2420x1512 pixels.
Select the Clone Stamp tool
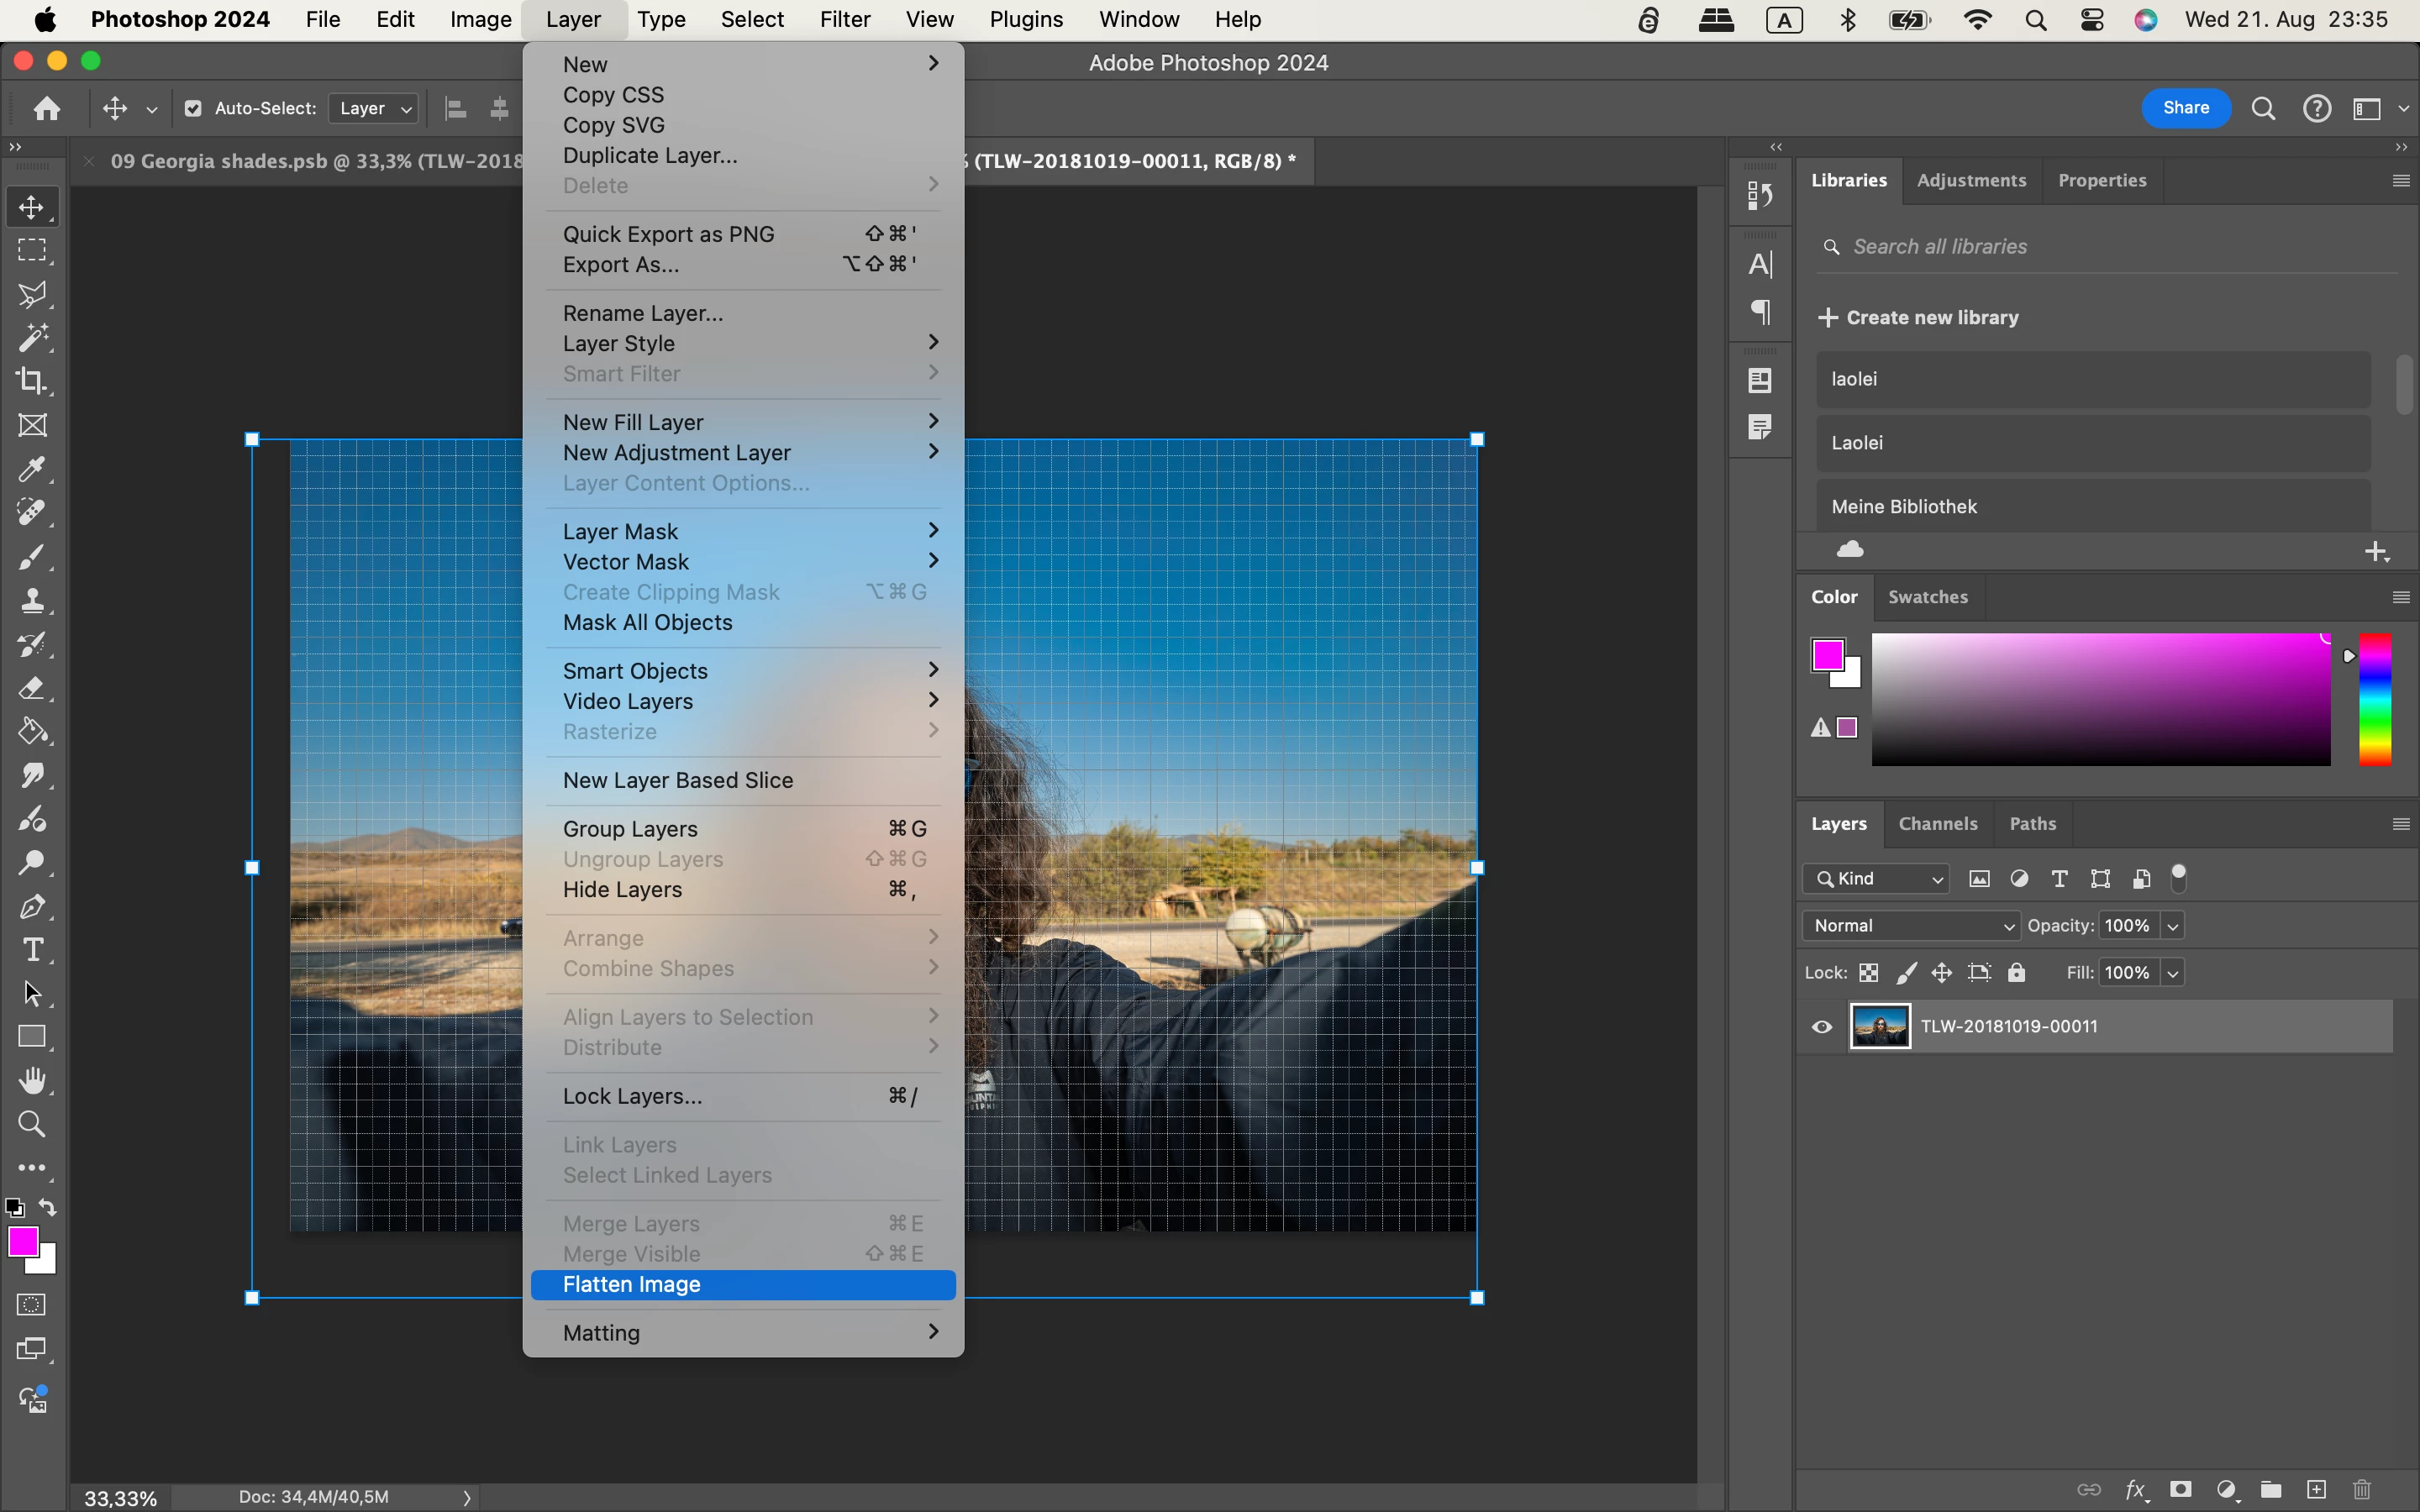pyautogui.click(x=32, y=600)
